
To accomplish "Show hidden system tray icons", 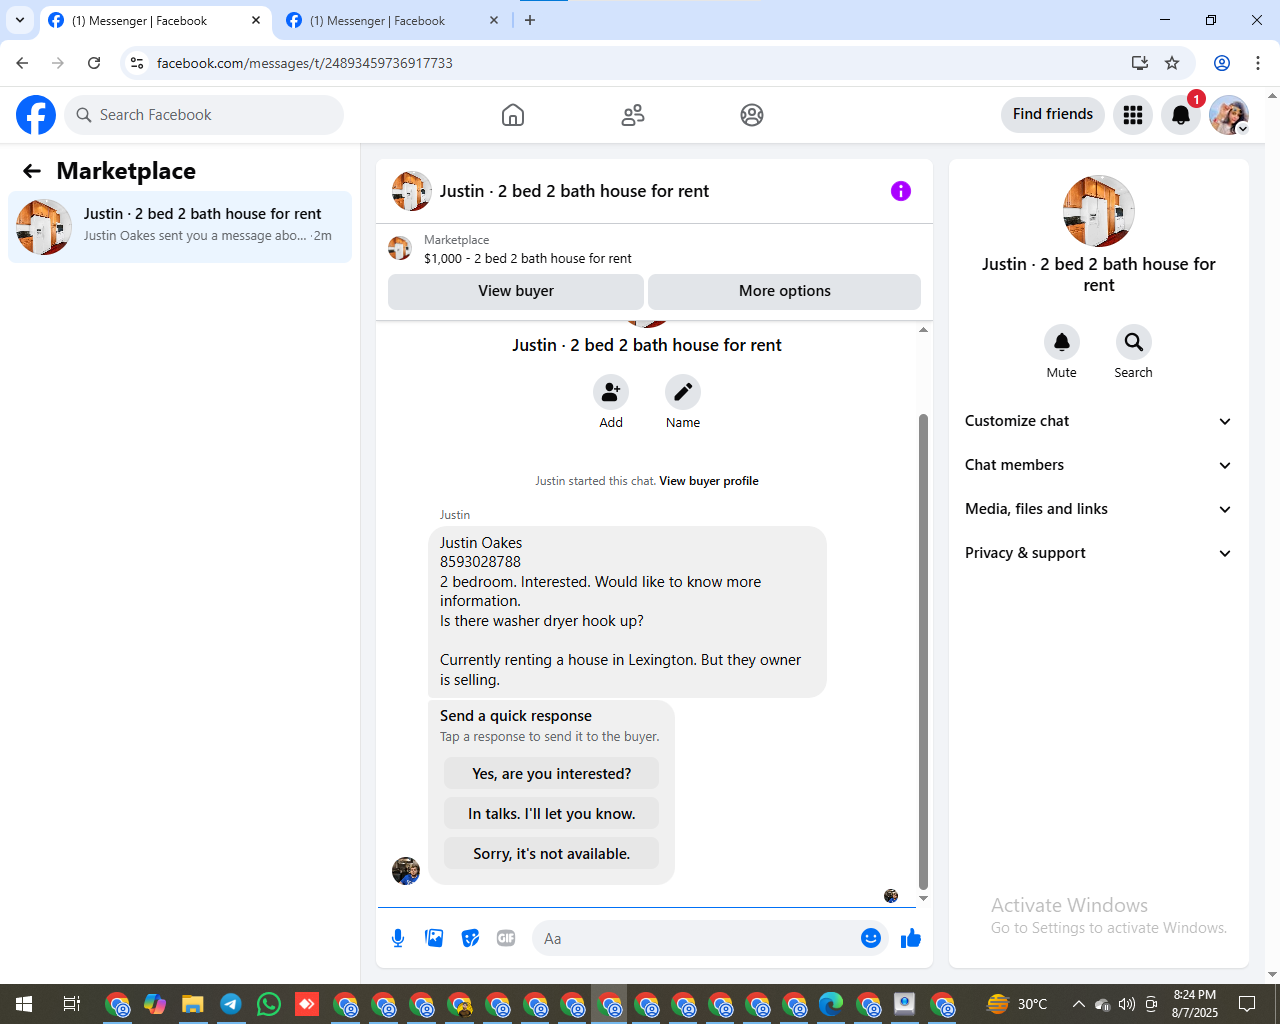I will tap(1078, 1004).
